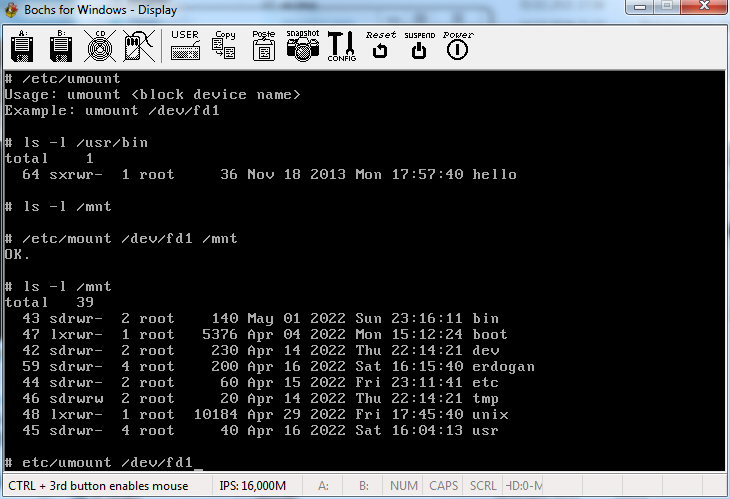This screenshot has width=730, height=499.
Task: Click the Copy toolbar icon
Action: click(x=224, y=46)
